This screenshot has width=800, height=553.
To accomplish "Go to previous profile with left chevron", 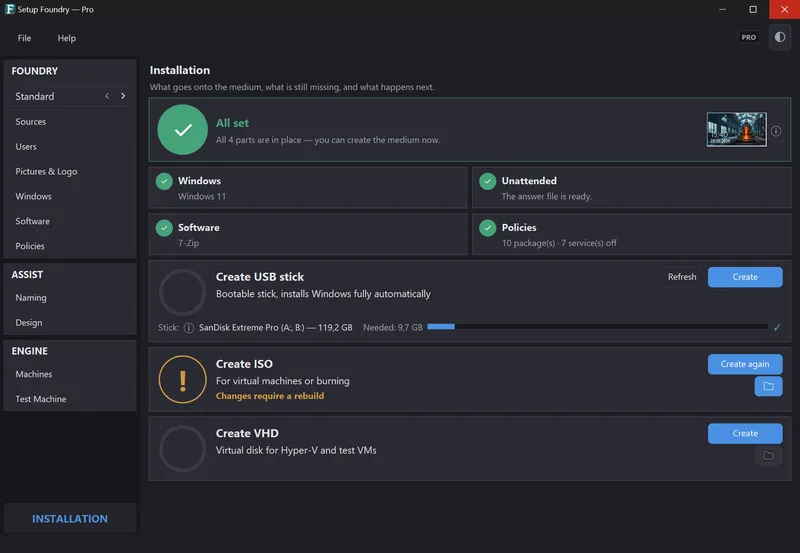I will (x=107, y=96).
